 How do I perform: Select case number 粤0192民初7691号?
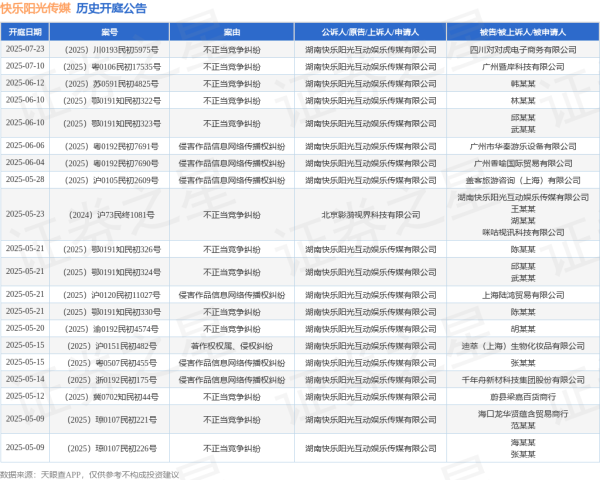point(112,146)
